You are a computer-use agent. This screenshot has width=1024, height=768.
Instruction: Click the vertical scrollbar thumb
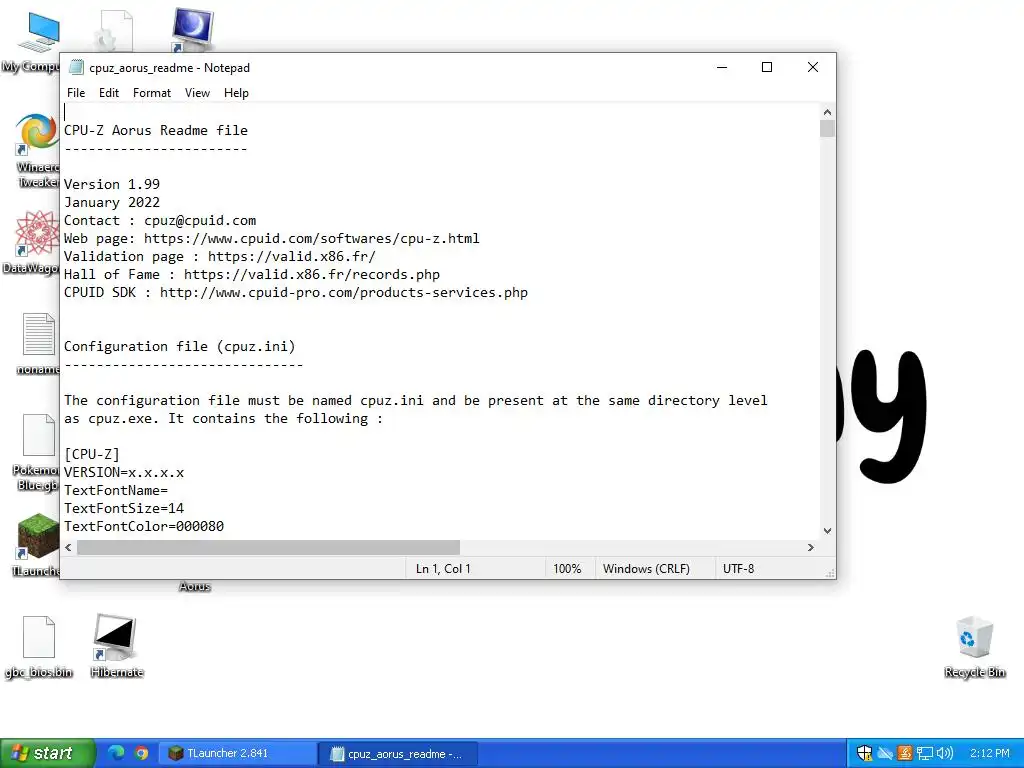[827, 128]
